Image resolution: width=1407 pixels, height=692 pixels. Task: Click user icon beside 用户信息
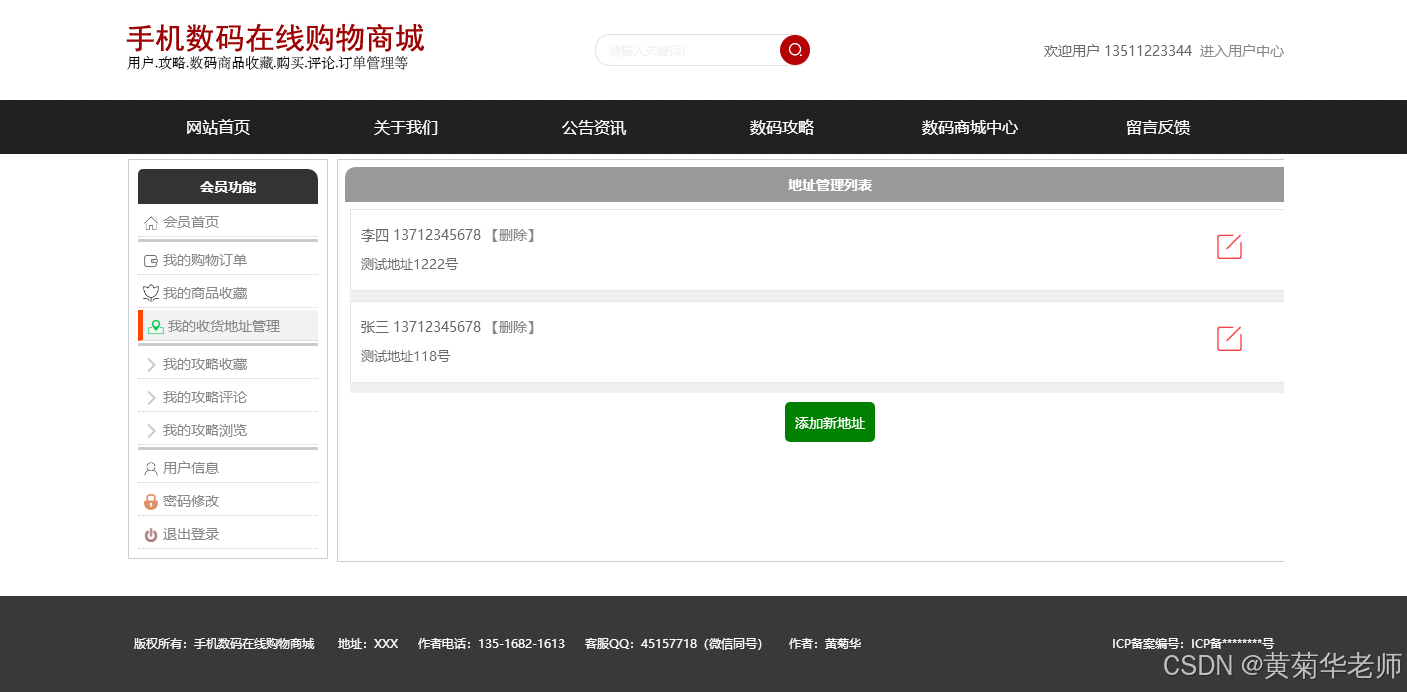click(x=151, y=468)
